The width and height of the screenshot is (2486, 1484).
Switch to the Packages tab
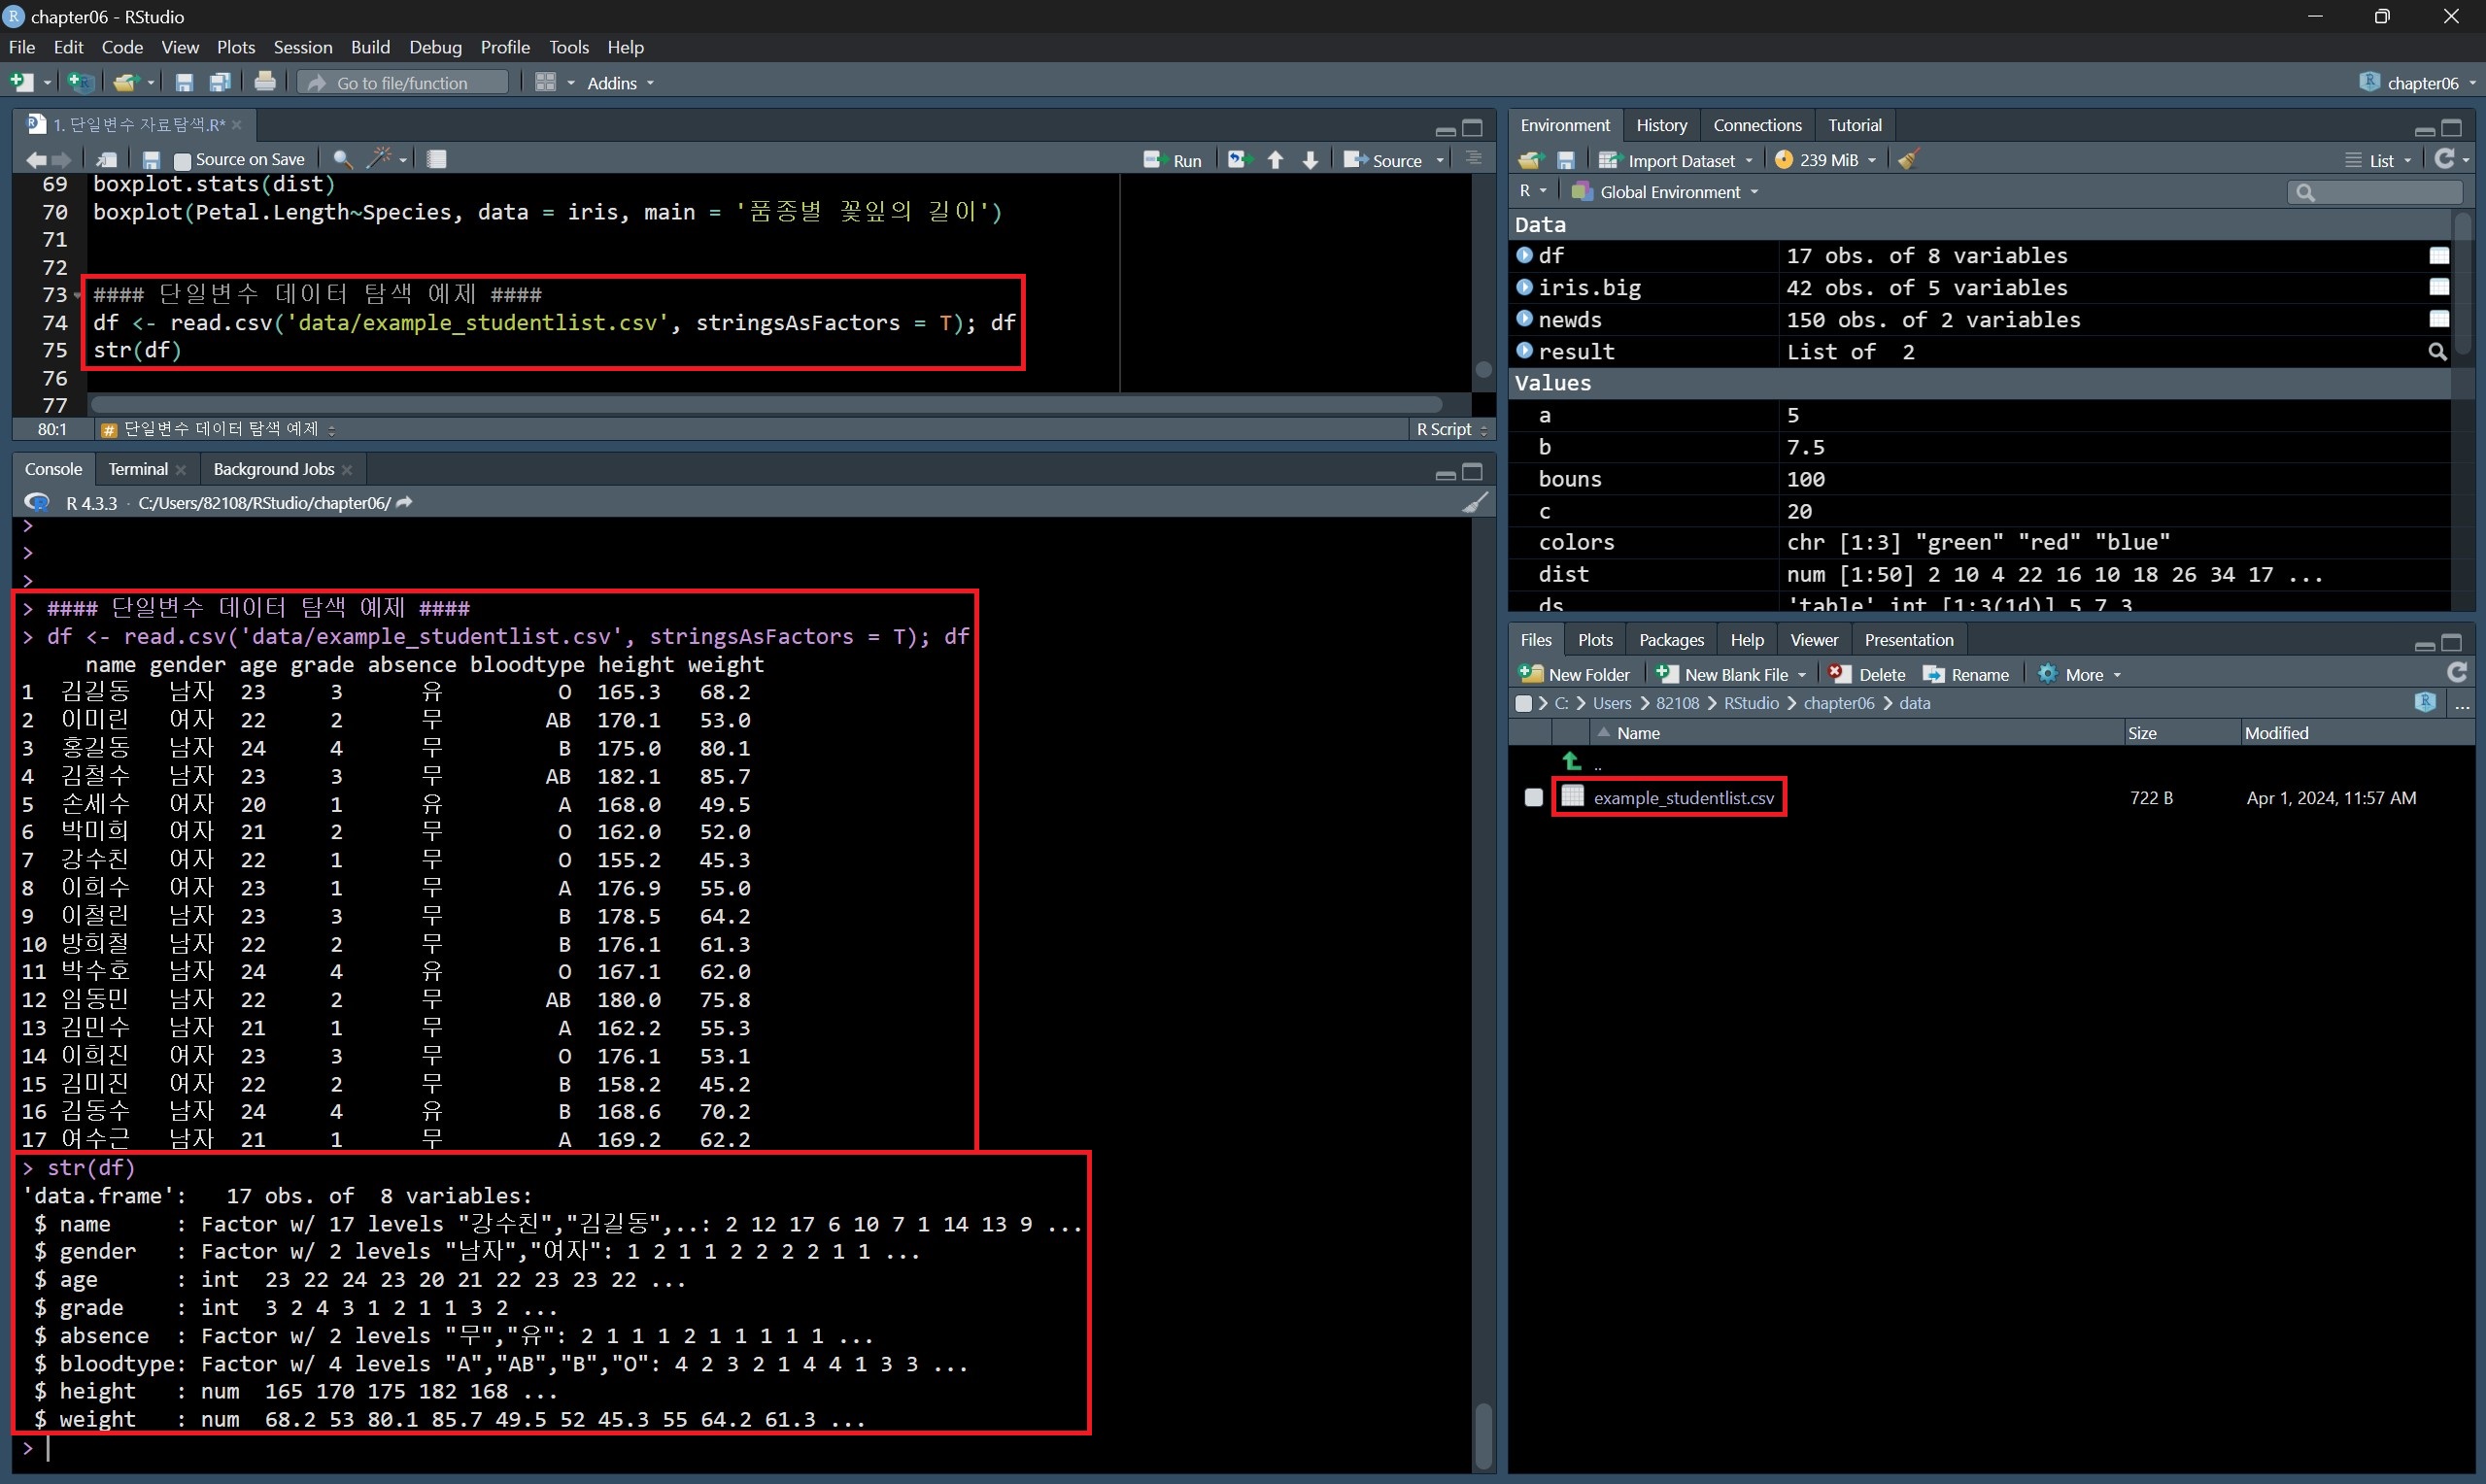pyautogui.click(x=1671, y=640)
